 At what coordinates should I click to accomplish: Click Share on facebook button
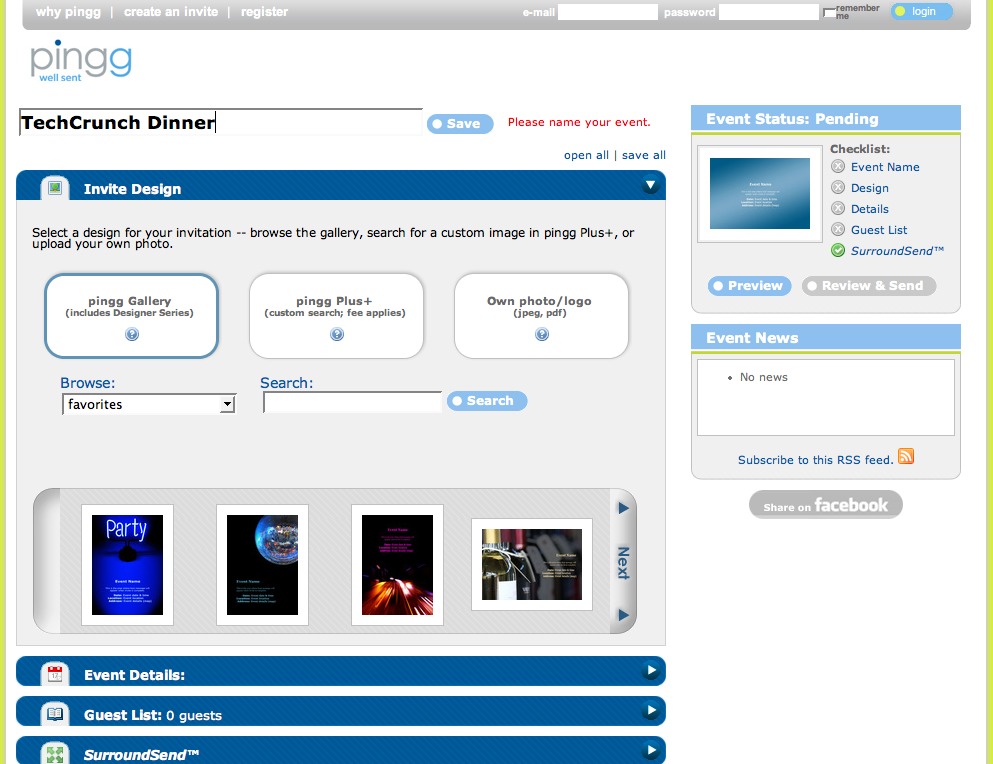pos(826,505)
